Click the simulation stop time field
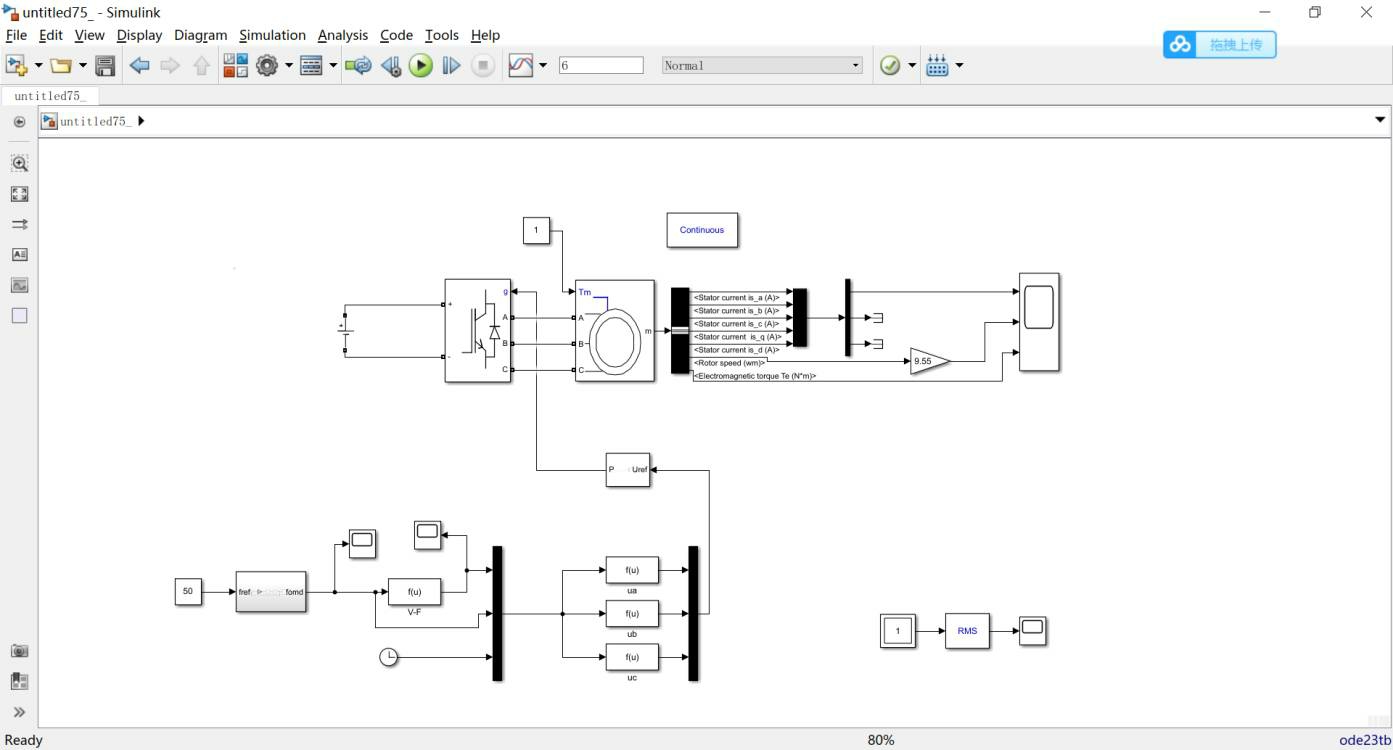The image size is (1393, 750). 601,65
